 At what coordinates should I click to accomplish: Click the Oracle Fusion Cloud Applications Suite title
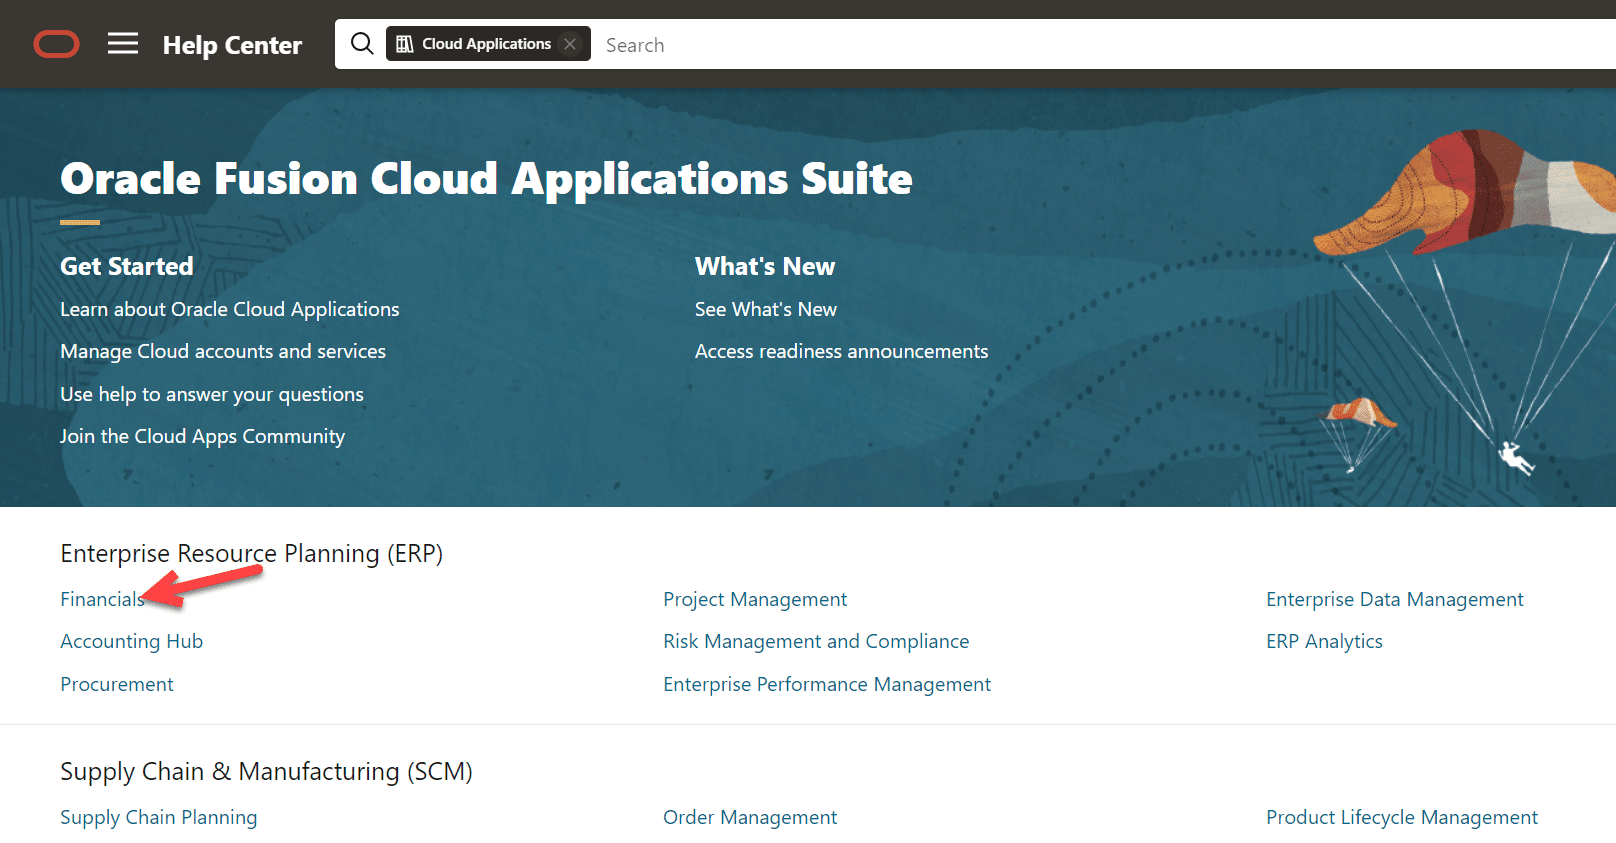(486, 179)
